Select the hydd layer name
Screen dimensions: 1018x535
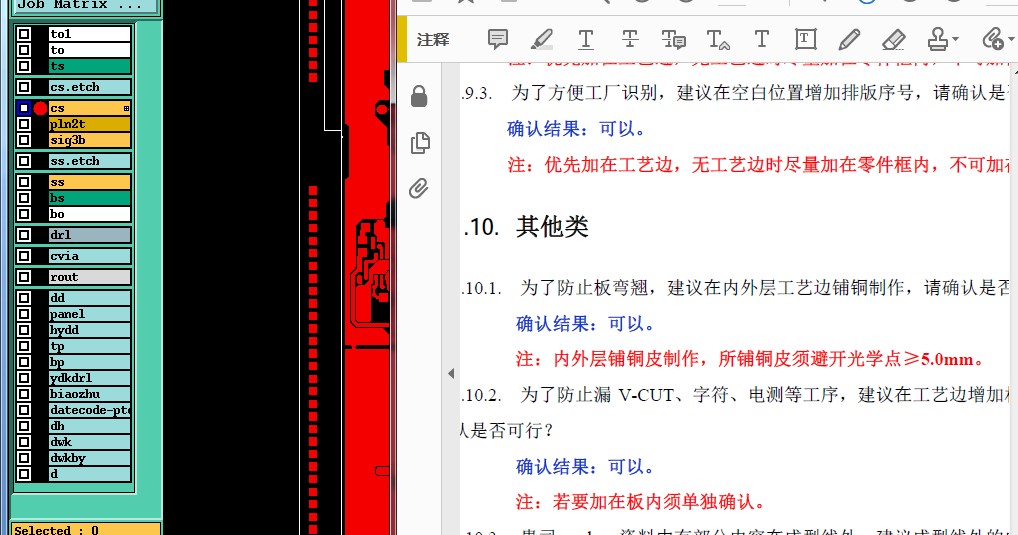[90, 330]
